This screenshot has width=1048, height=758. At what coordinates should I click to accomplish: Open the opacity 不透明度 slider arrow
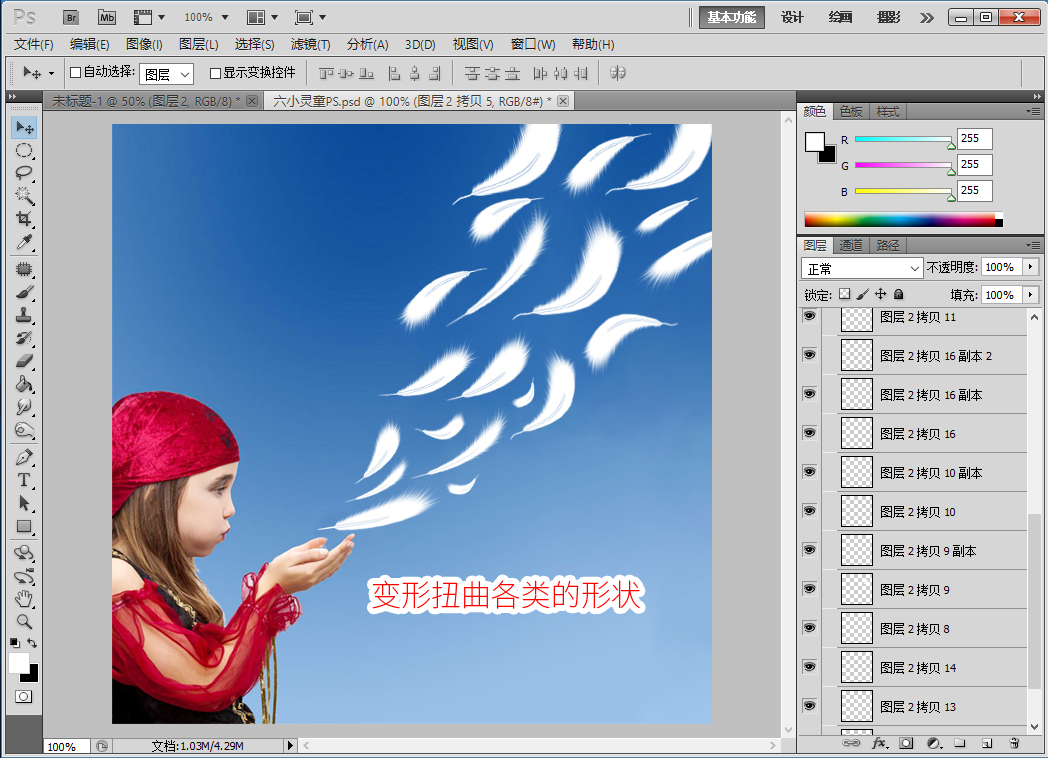pos(1031,267)
